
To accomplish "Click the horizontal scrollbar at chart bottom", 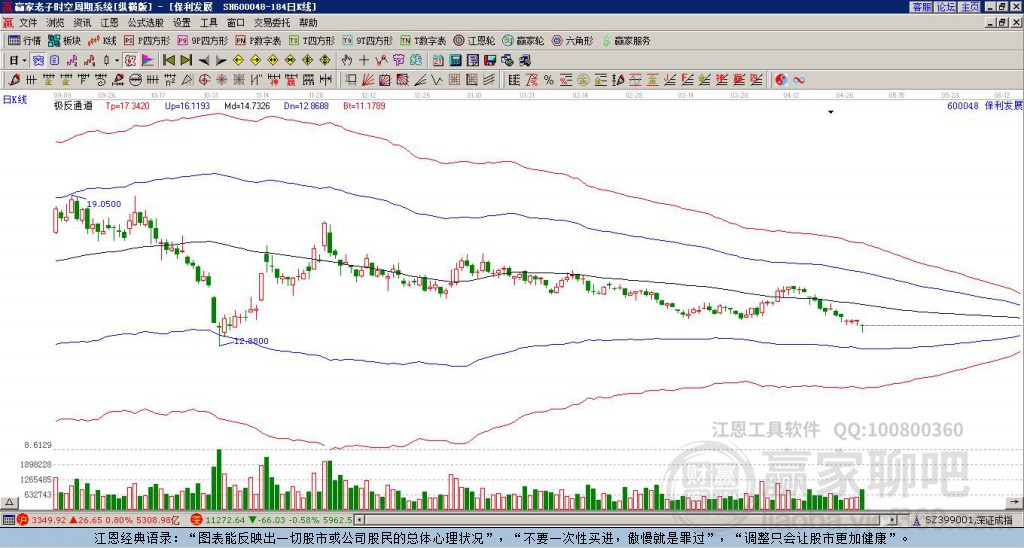I will point(626,520).
